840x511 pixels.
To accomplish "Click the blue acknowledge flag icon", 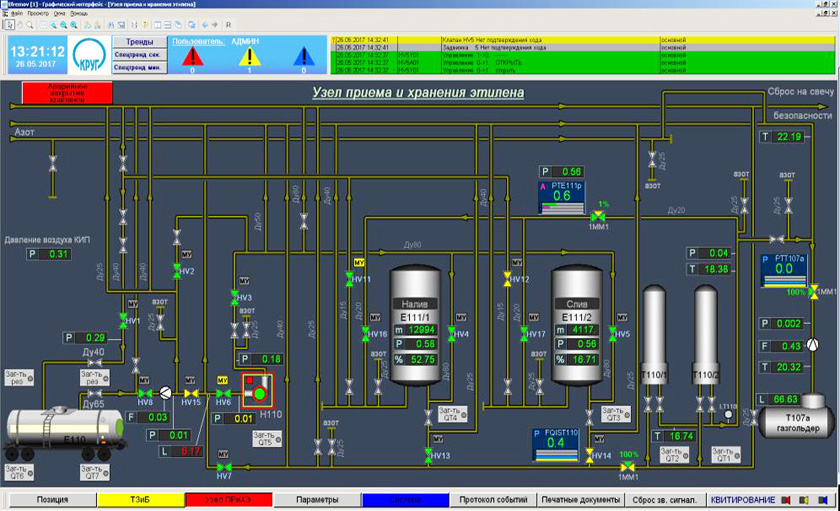I will pyautogui.click(x=823, y=500).
